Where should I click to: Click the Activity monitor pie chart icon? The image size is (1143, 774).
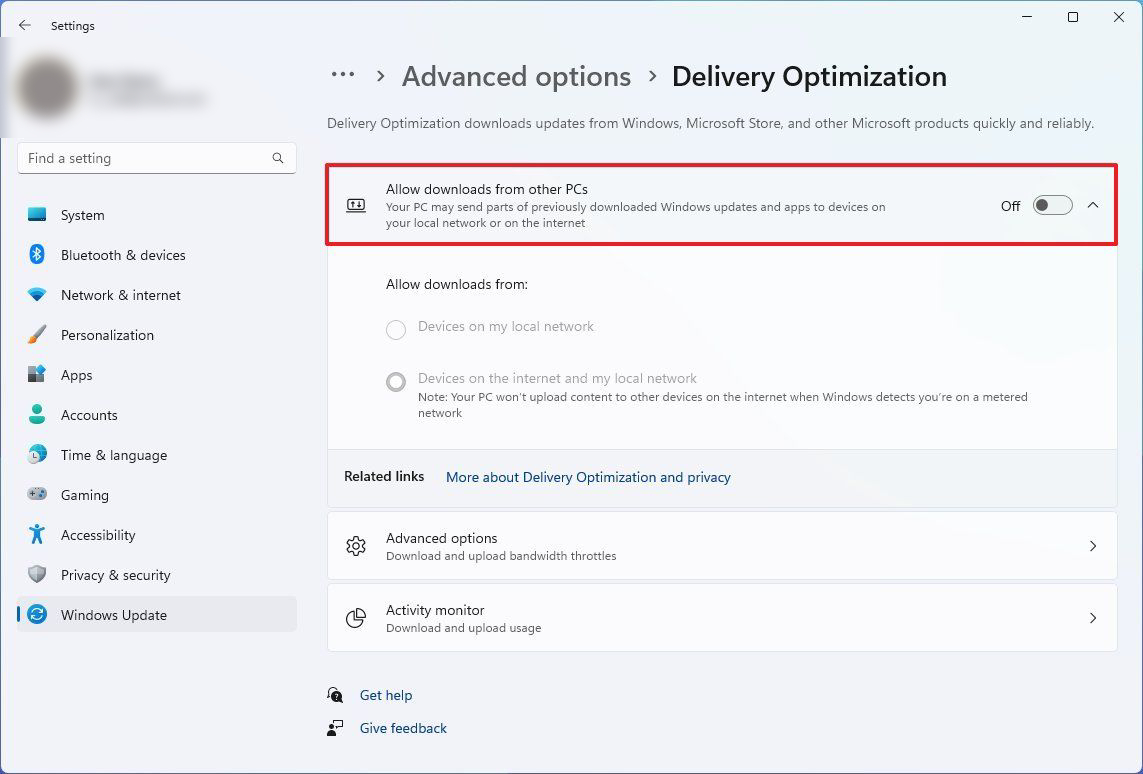356,618
